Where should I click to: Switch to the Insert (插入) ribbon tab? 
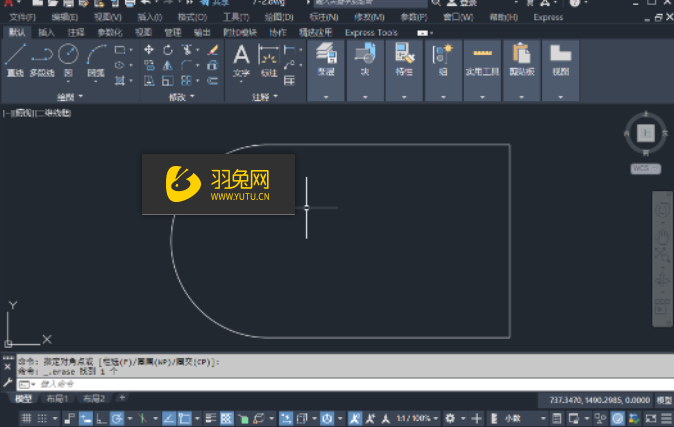click(x=46, y=33)
